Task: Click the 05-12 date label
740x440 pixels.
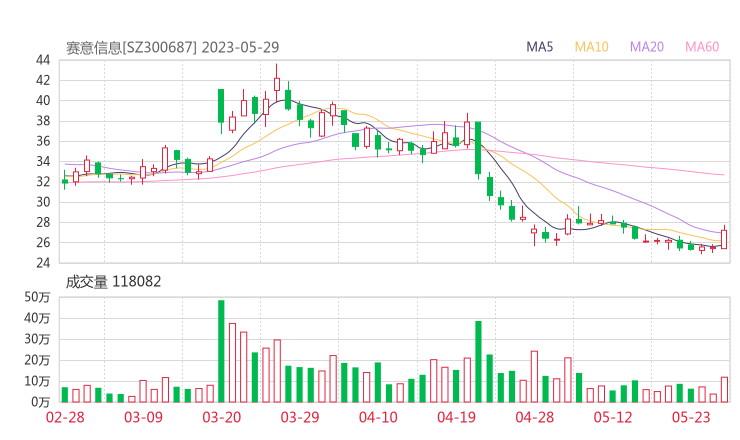Action: pos(613,417)
